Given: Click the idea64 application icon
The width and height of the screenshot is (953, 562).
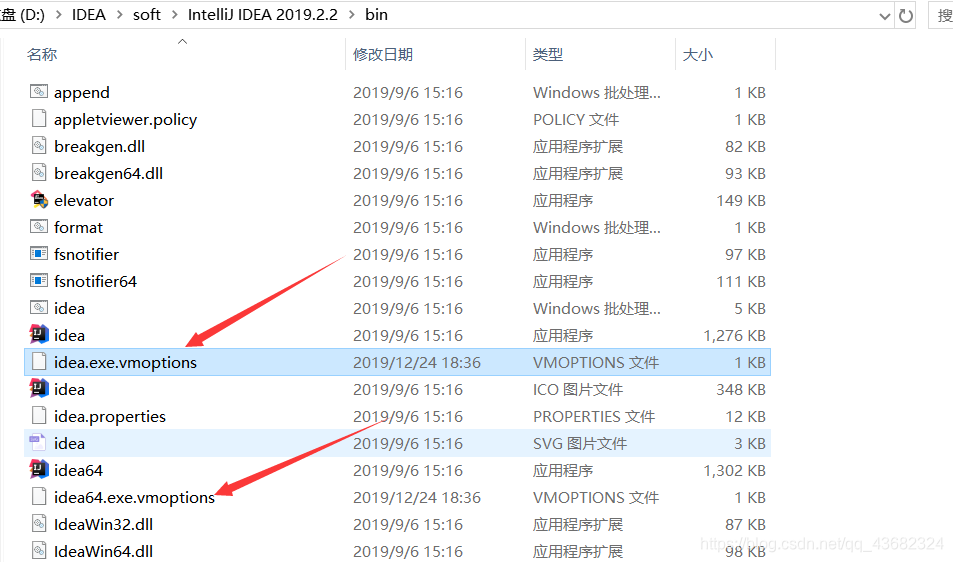Looking at the screenshot, I should pos(39,470).
